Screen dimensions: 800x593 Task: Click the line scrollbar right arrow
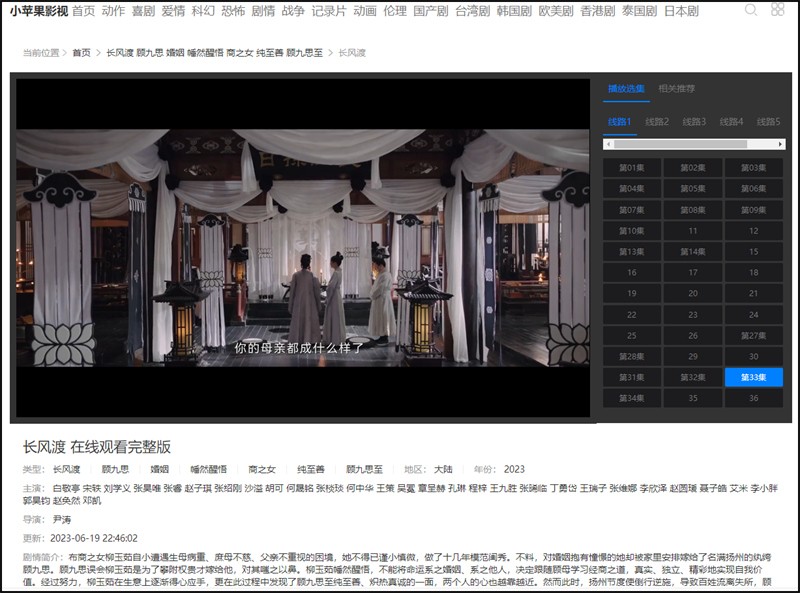782,144
